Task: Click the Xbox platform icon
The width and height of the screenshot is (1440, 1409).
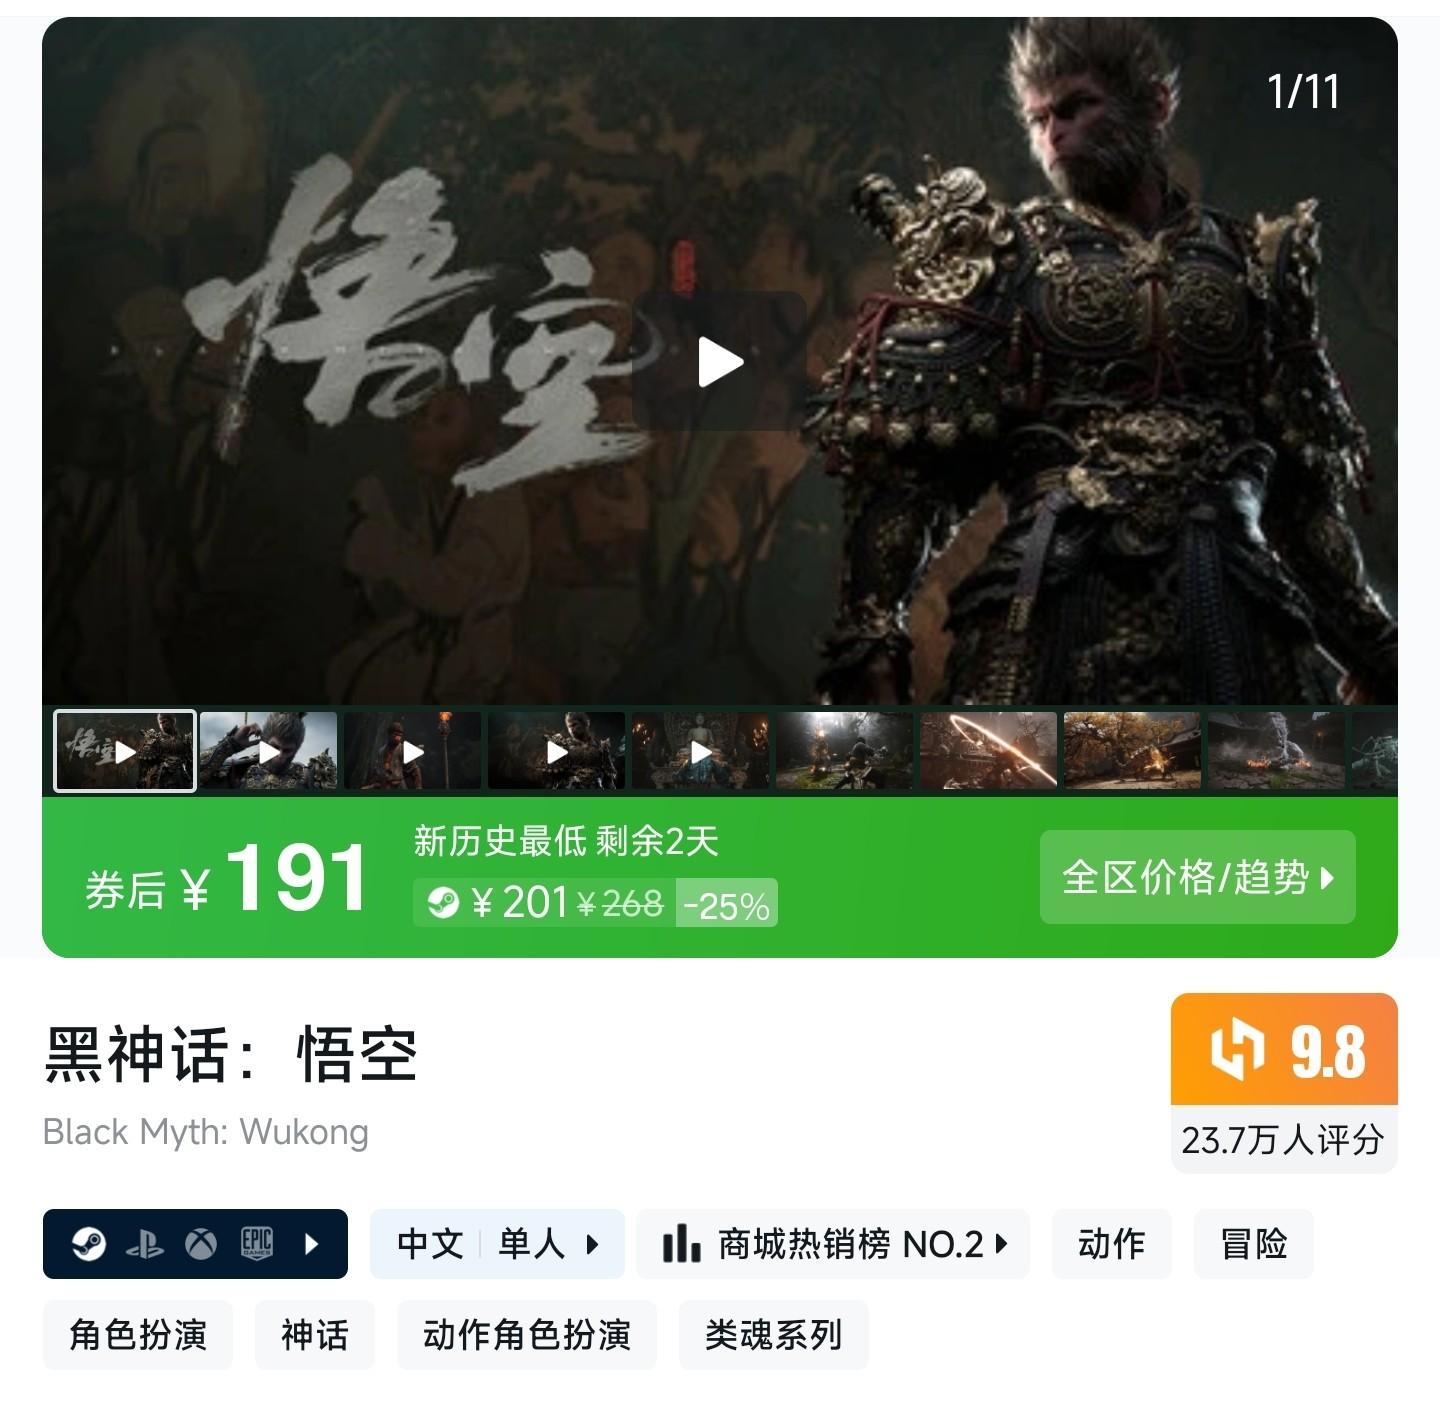Action: [201, 1244]
